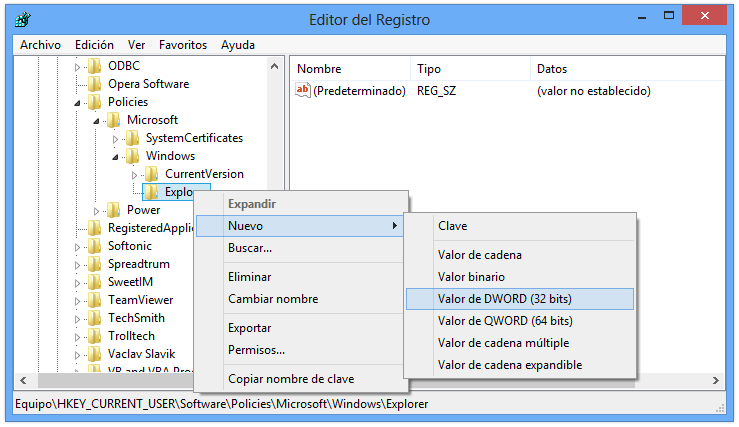Click the Vaclav Slavik folder icon
Viewport: 739px width, 427px height.
click(95, 354)
